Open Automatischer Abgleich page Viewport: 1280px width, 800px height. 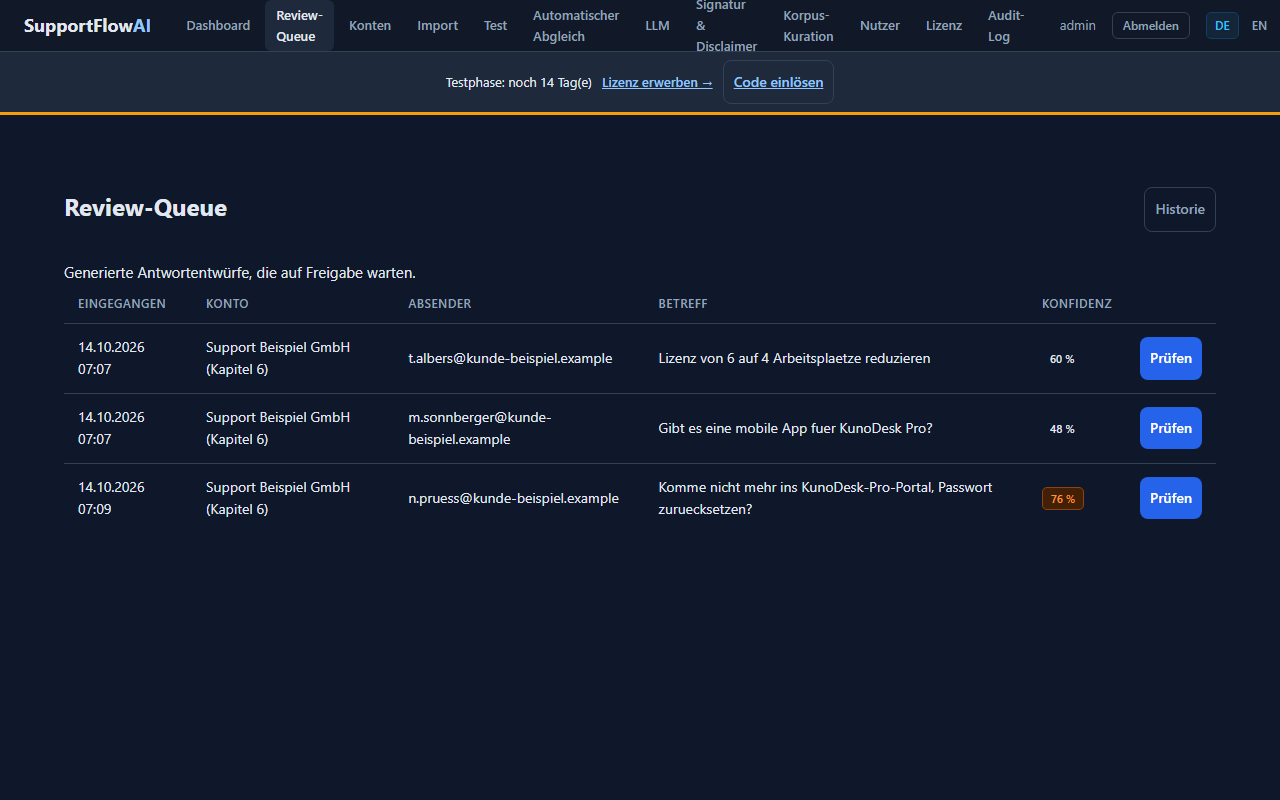[x=576, y=26]
